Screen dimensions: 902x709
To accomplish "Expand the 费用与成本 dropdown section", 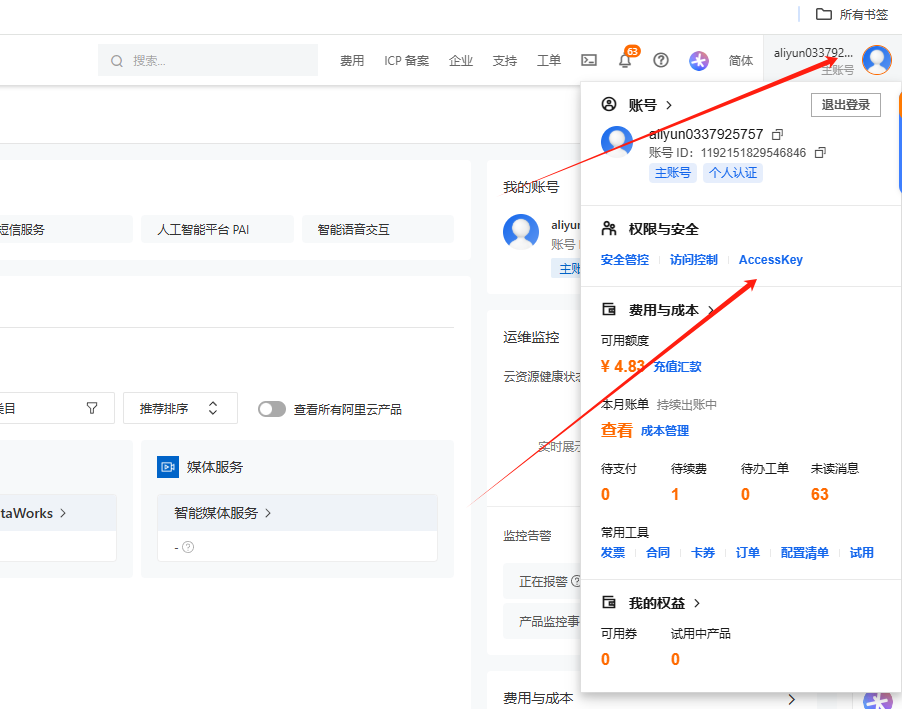I will (x=711, y=310).
